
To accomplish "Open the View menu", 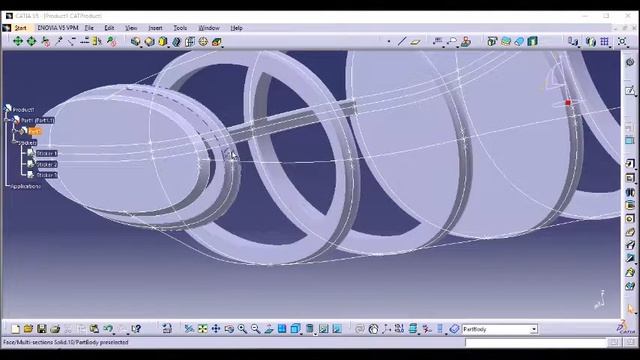I will click(131, 28).
